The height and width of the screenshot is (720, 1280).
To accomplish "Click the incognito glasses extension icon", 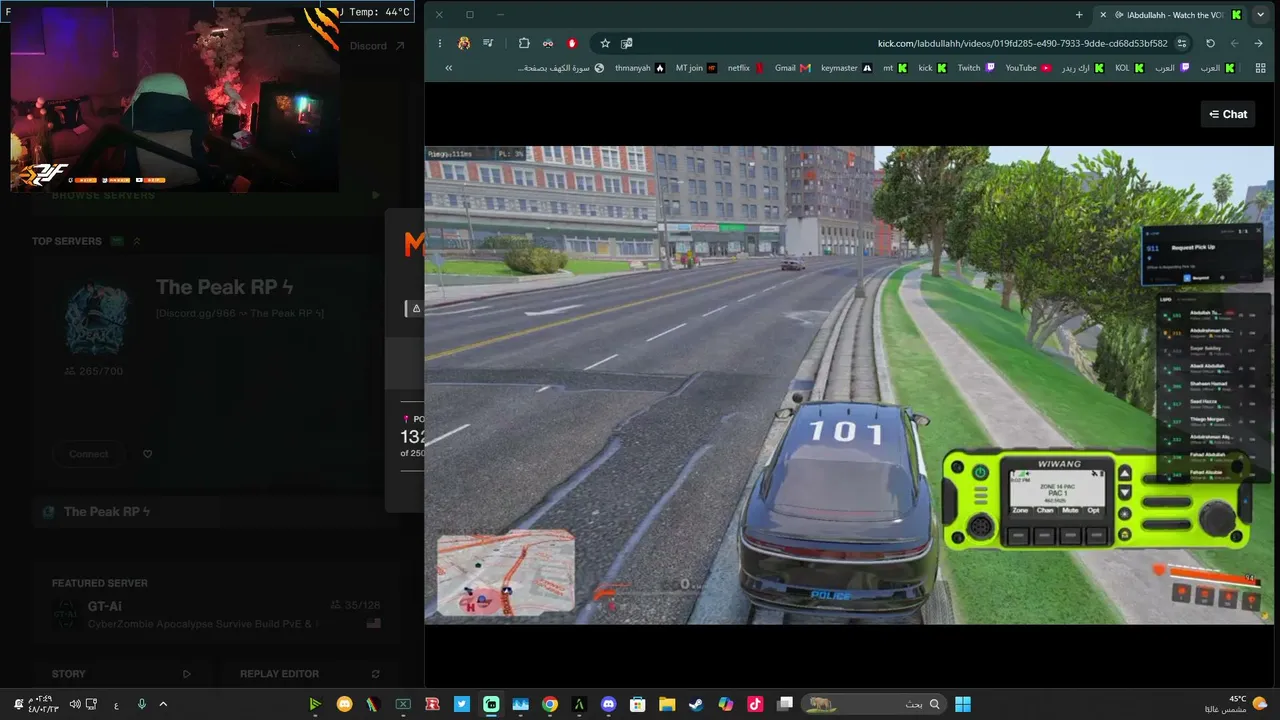I will (548, 43).
